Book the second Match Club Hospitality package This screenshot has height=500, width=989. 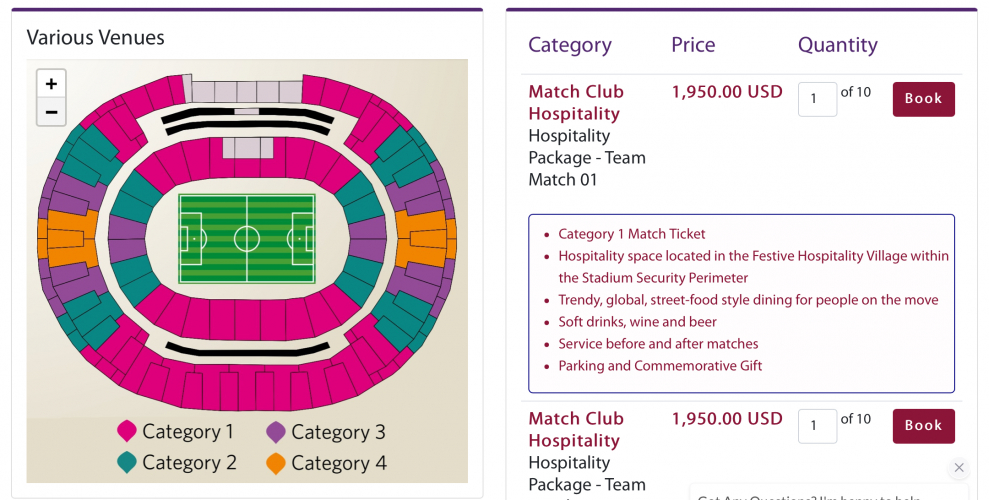[x=923, y=426]
